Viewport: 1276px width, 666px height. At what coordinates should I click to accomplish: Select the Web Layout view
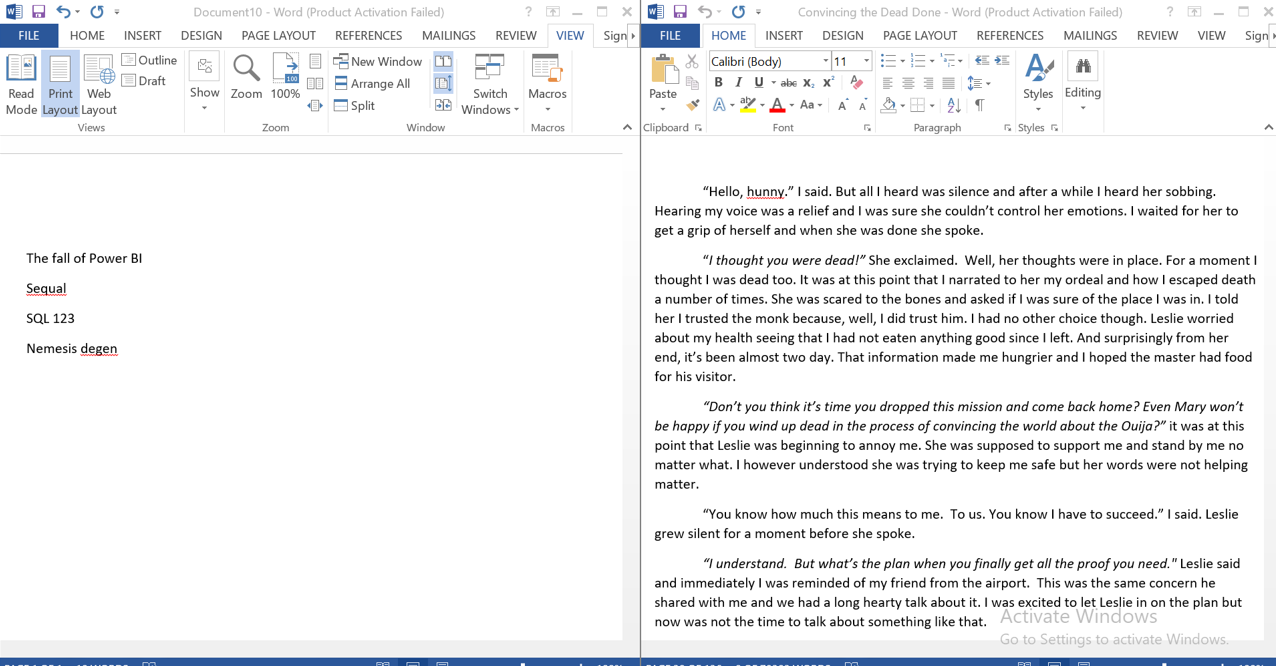coord(98,84)
